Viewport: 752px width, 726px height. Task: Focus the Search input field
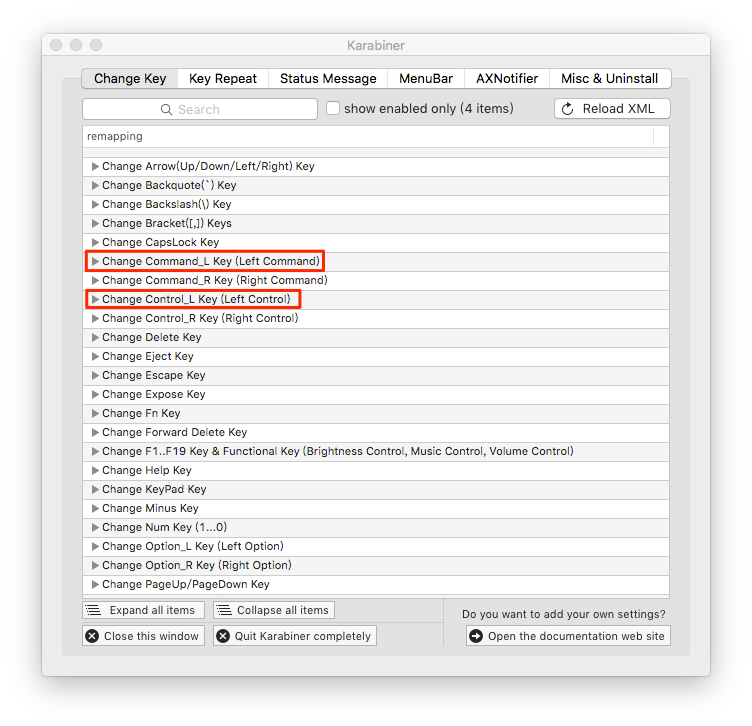click(x=200, y=109)
